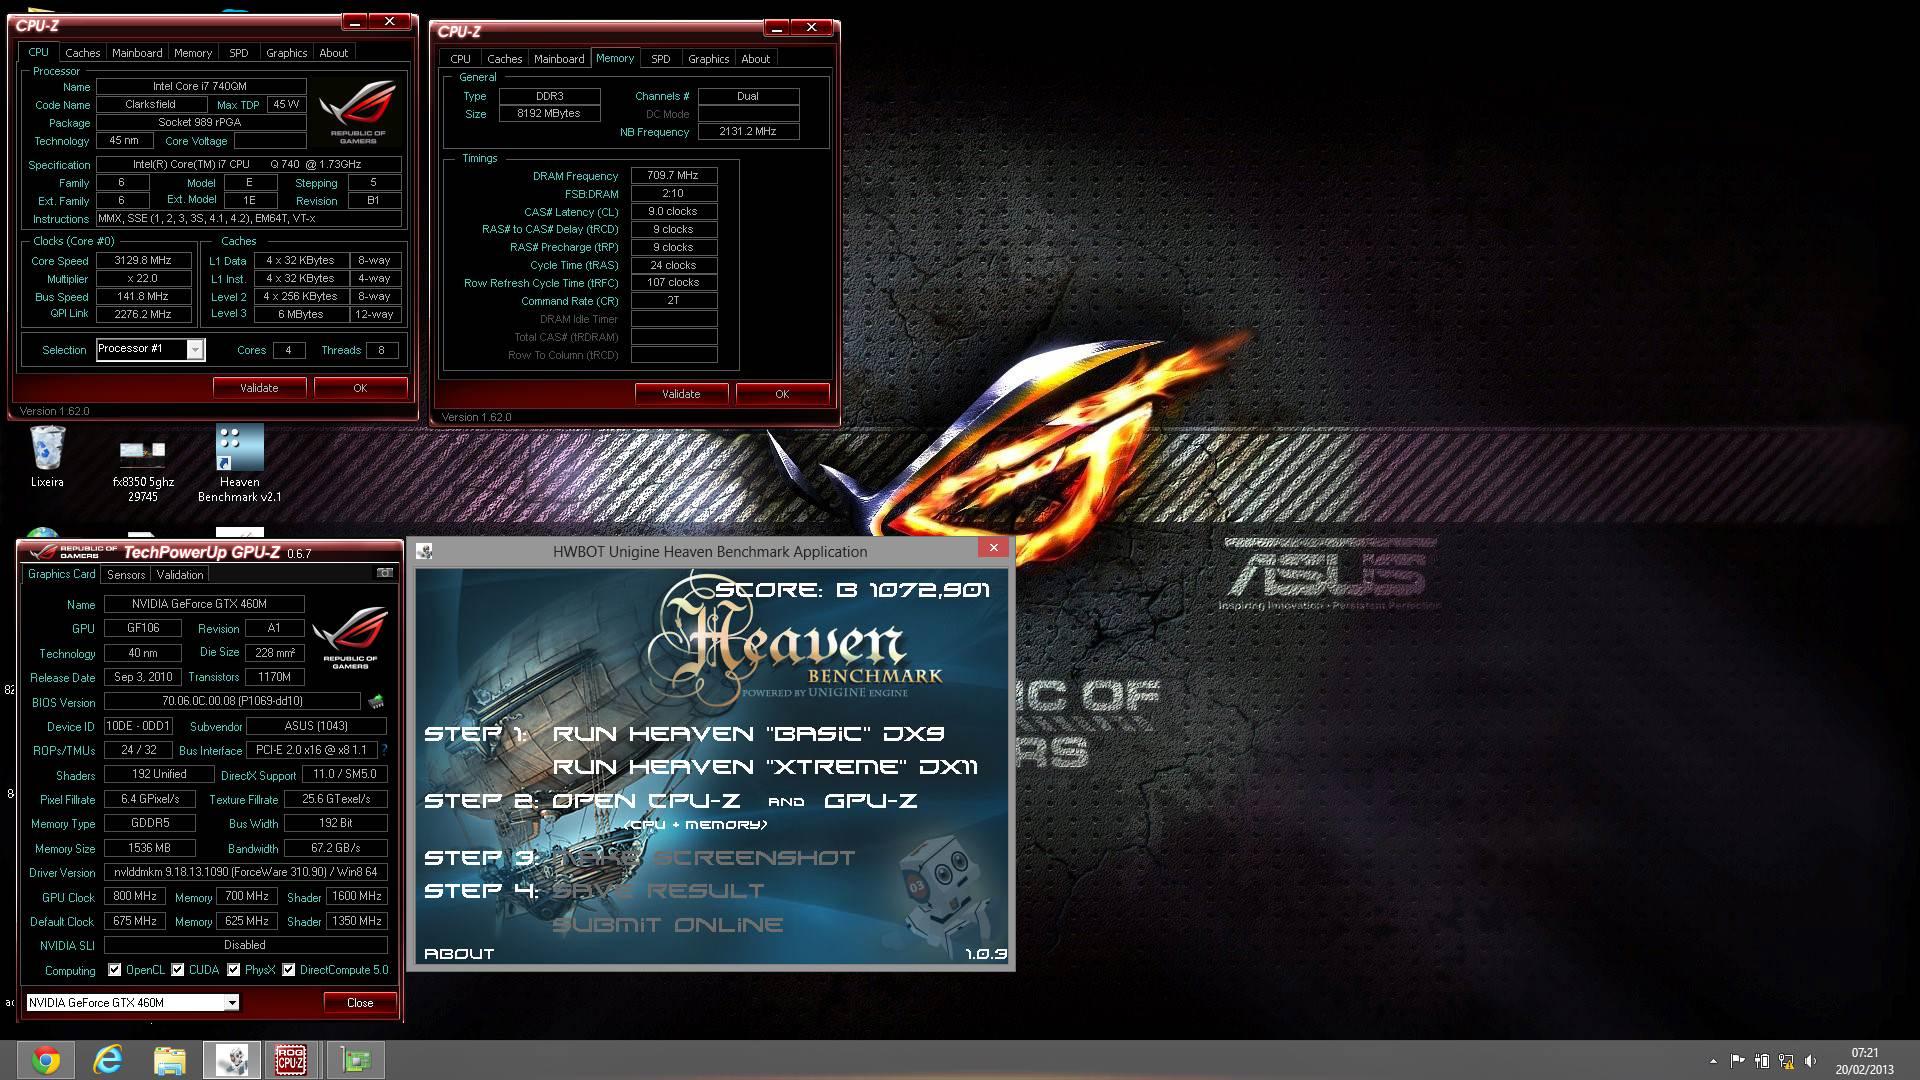Image resolution: width=1920 pixels, height=1080 pixels.
Task: Show hidden system tray icons arrow
Action: (x=1713, y=1061)
